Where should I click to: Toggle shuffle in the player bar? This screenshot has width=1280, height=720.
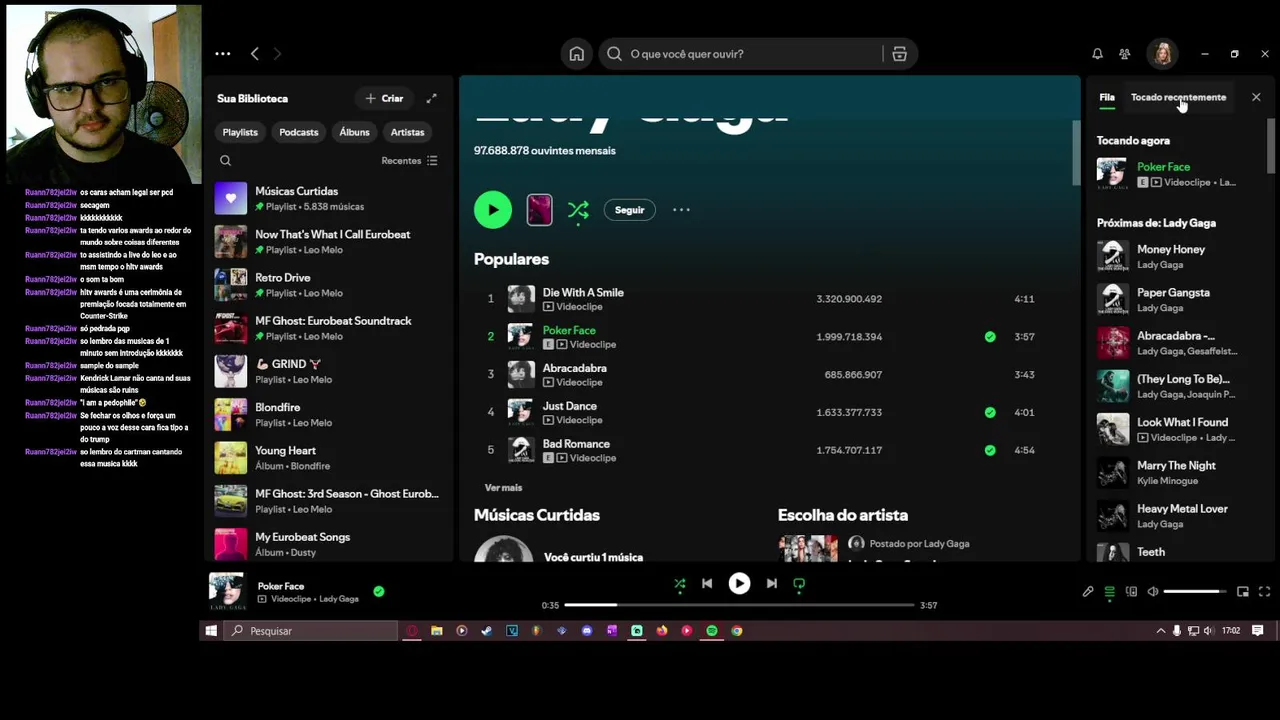(680, 584)
